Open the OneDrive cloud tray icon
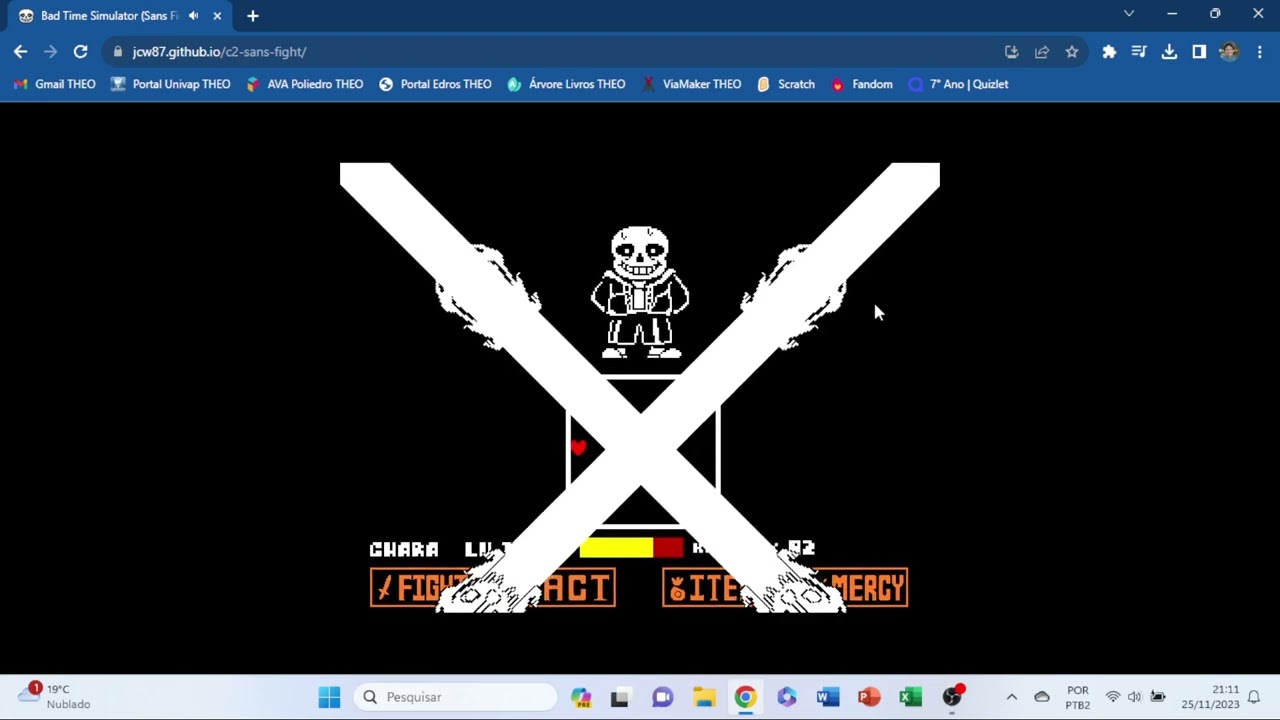This screenshot has height=720, width=1280. point(1042,697)
